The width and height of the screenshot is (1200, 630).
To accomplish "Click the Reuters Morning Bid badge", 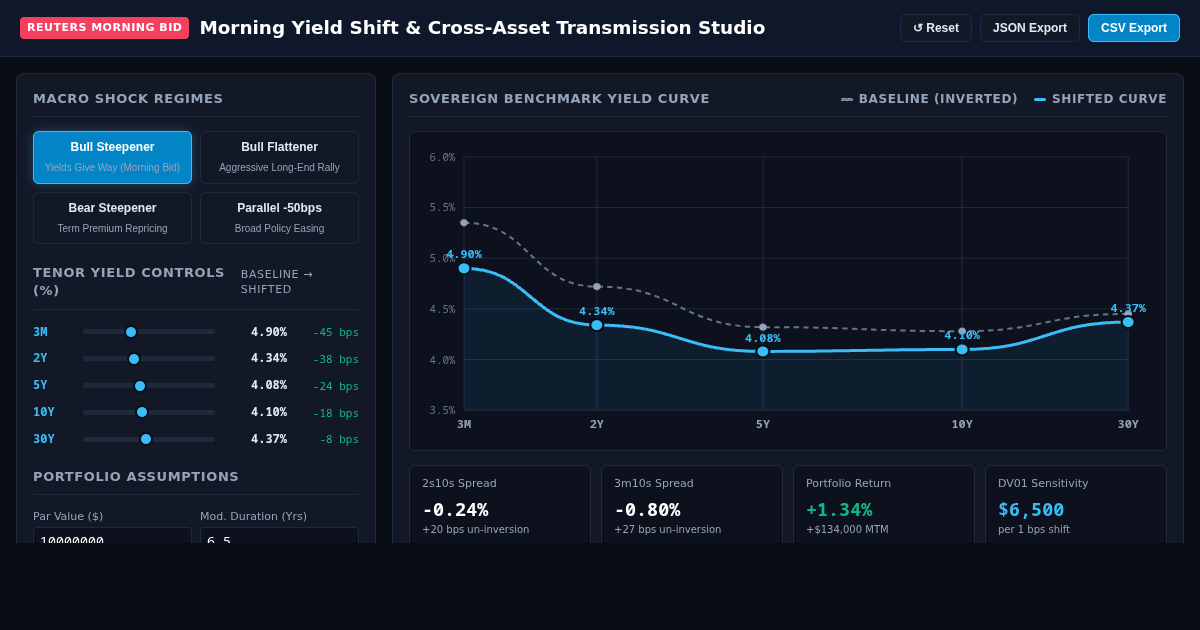I will (104, 28).
